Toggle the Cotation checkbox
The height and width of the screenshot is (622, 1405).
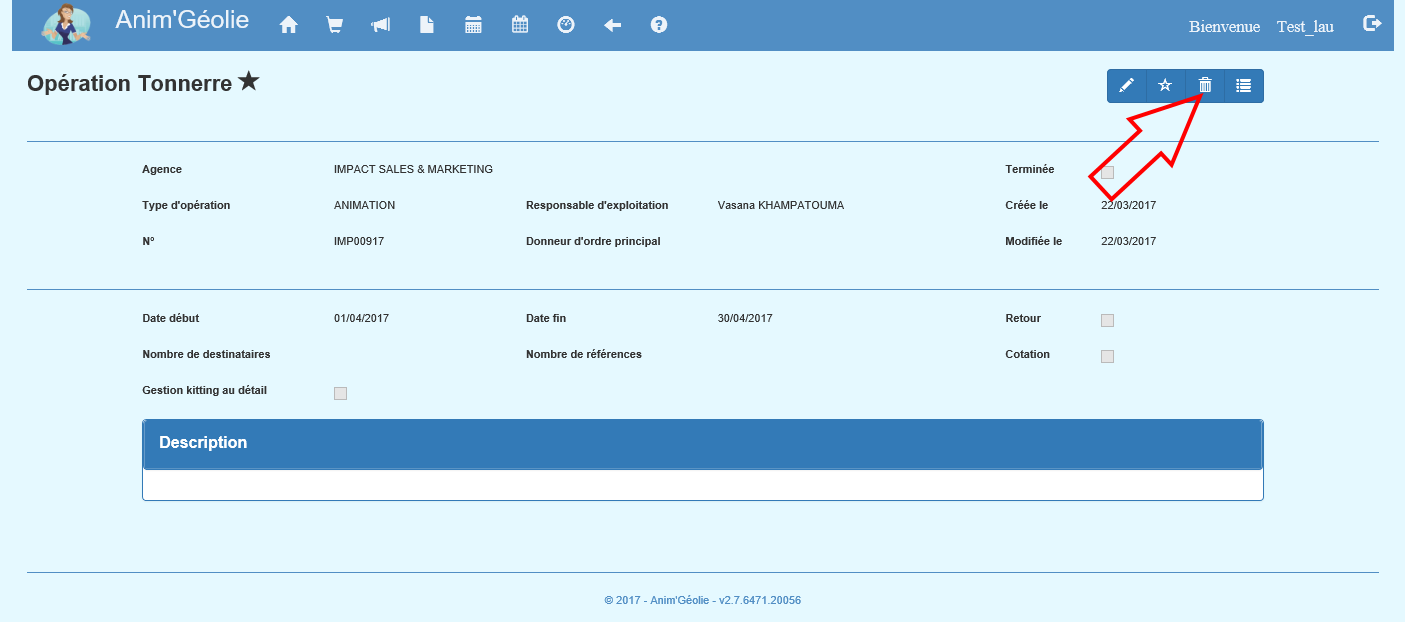[x=1107, y=356]
